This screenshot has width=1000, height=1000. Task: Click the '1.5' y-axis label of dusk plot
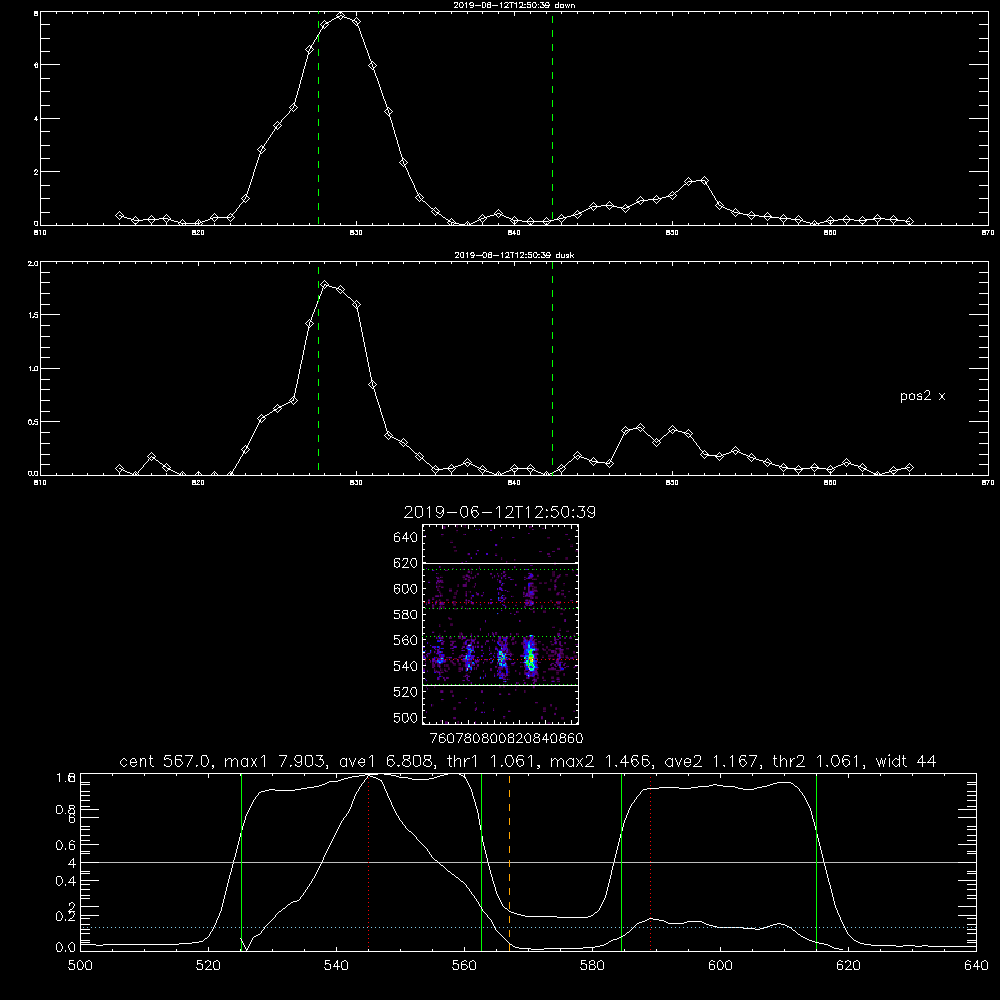tap(33, 315)
